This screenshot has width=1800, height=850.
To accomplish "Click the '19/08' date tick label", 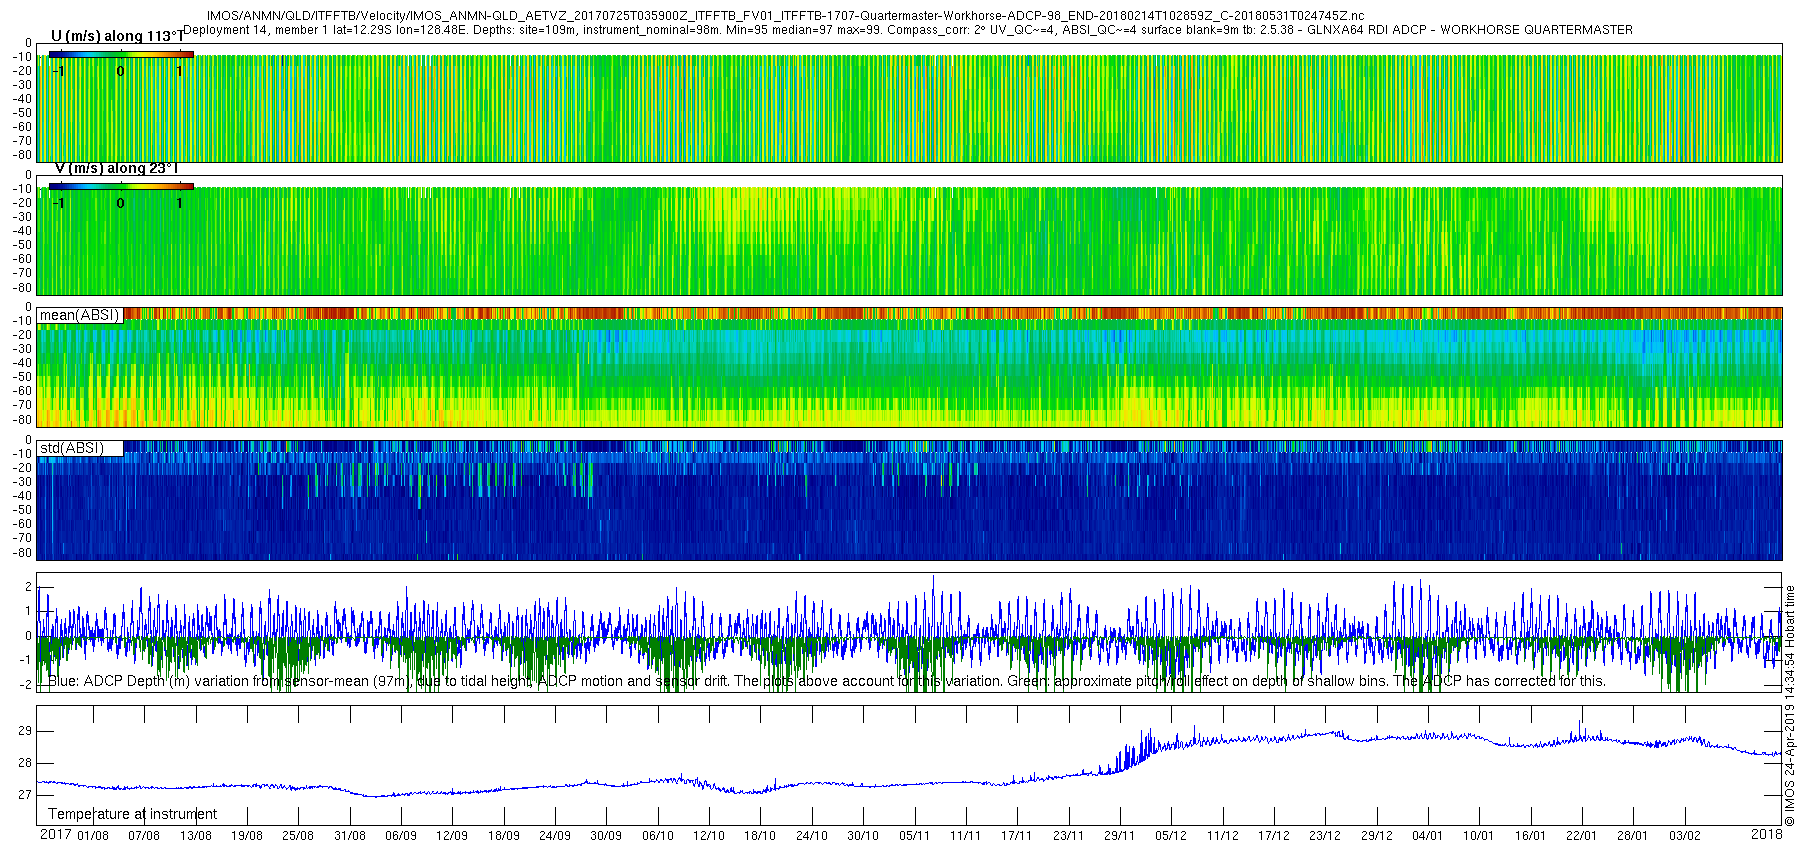I will pos(247,836).
